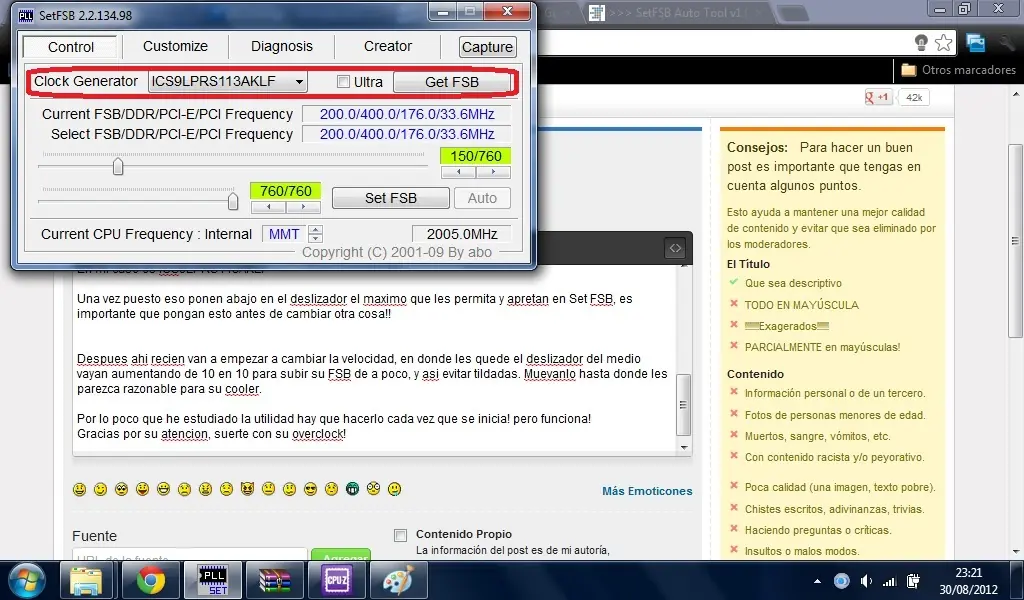This screenshot has height=600, width=1024.
Task: Enable the Ultra checkbox
Action: click(343, 82)
